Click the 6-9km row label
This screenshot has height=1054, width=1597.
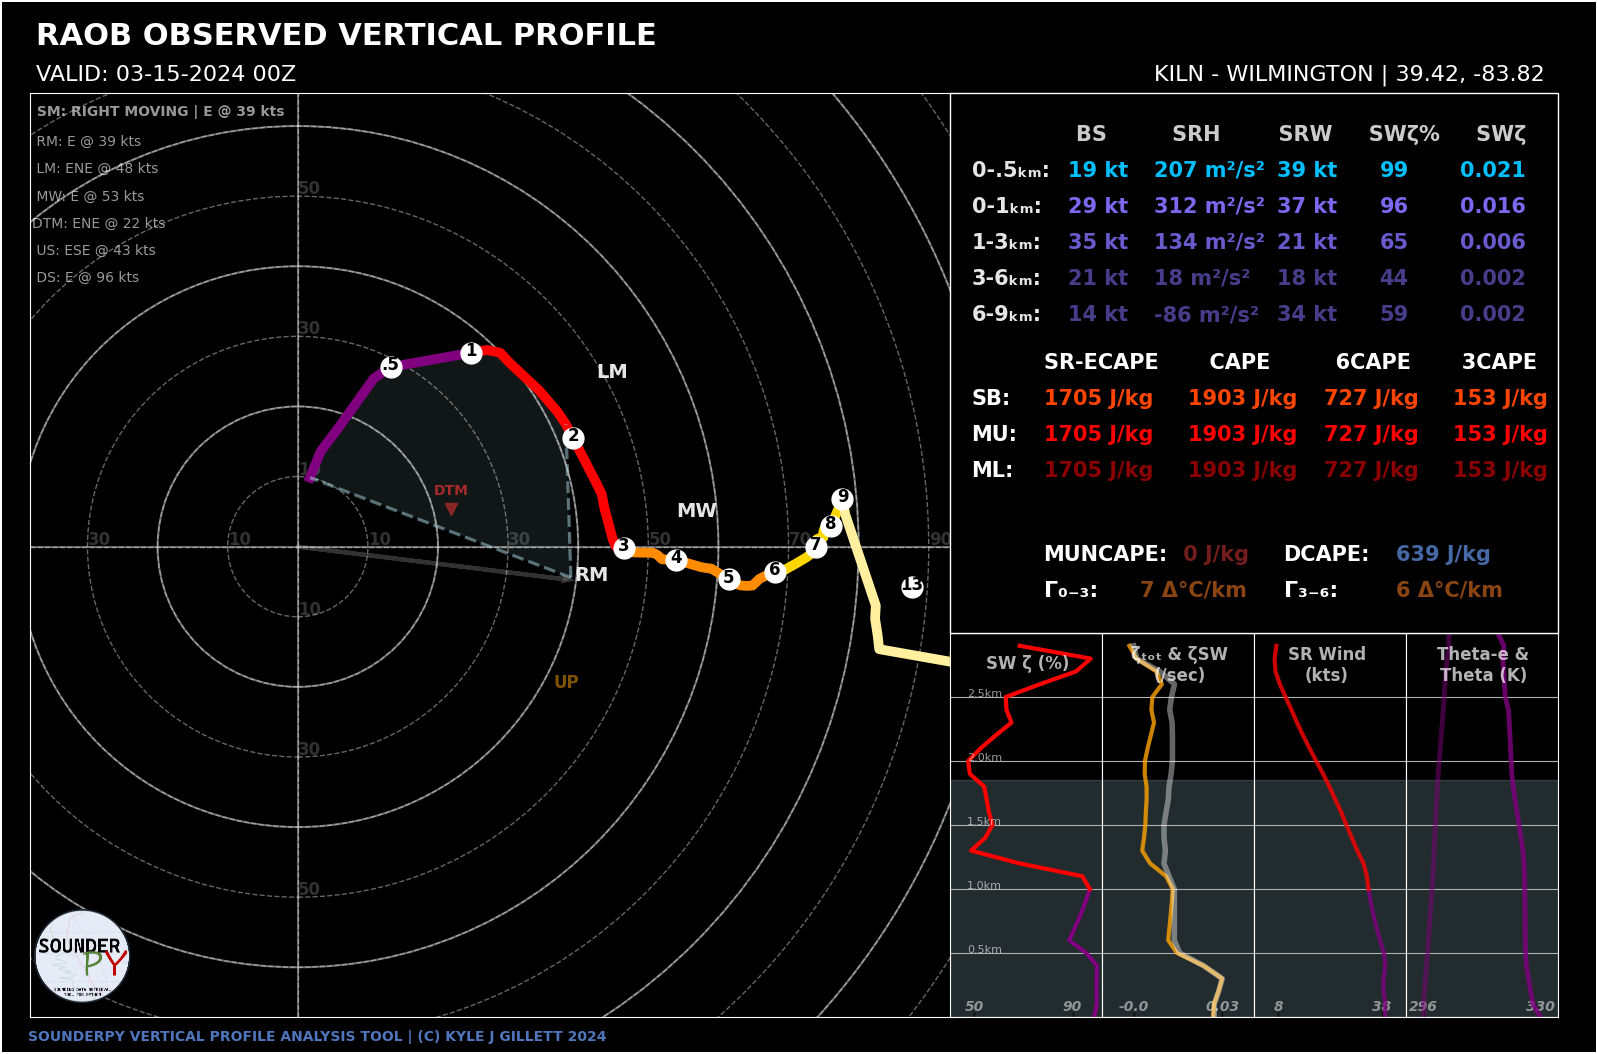(1006, 314)
